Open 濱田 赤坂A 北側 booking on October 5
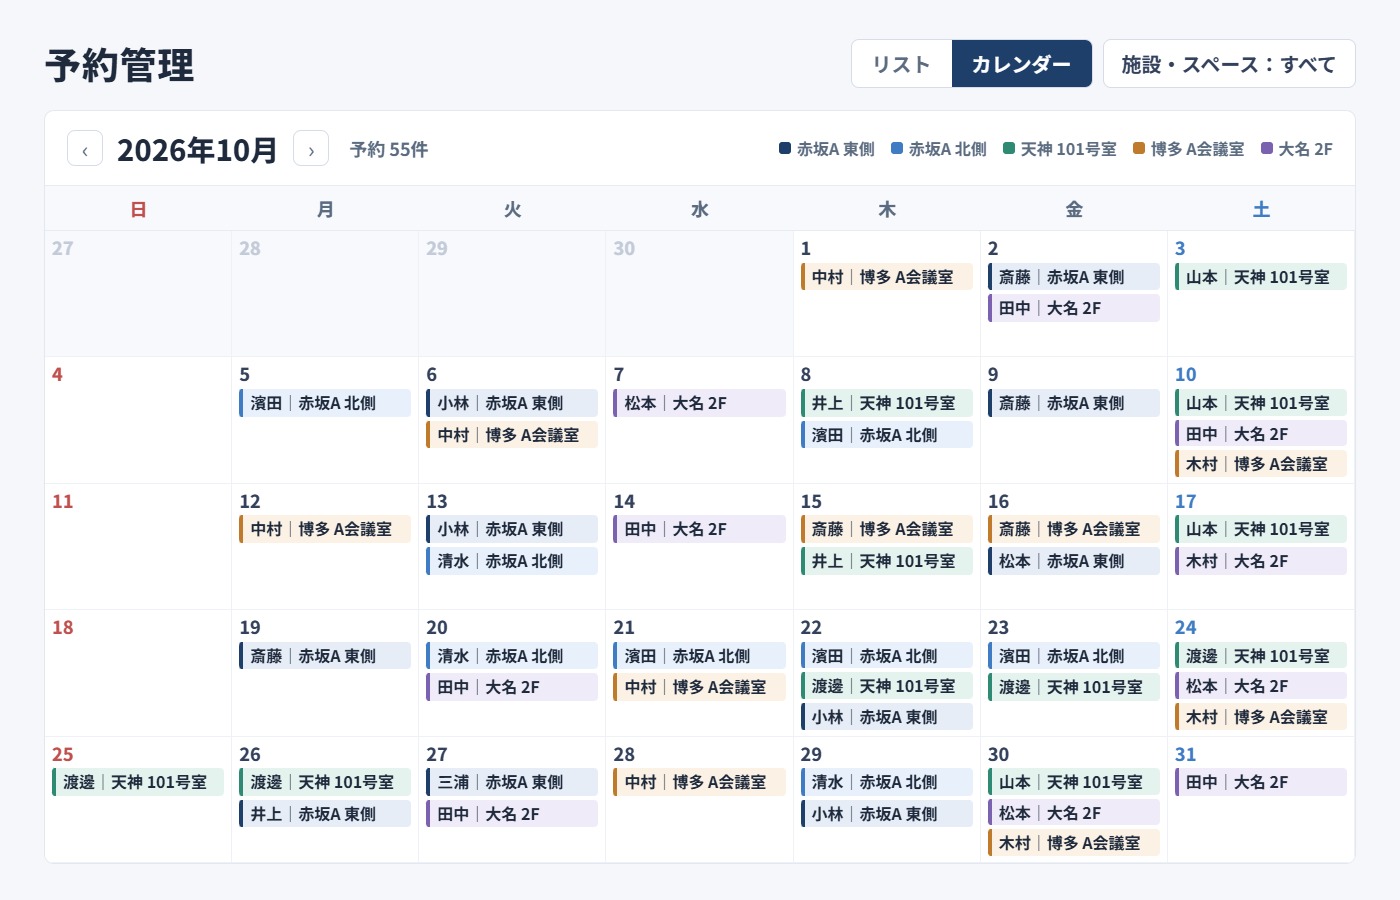Screen dimensions: 1400x900 [325, 403]
